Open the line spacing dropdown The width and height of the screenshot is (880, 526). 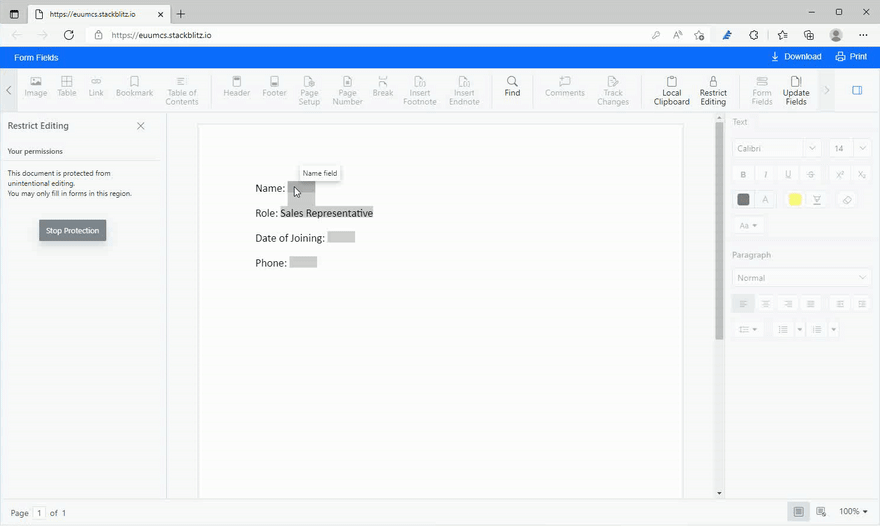tap(748, 330)
